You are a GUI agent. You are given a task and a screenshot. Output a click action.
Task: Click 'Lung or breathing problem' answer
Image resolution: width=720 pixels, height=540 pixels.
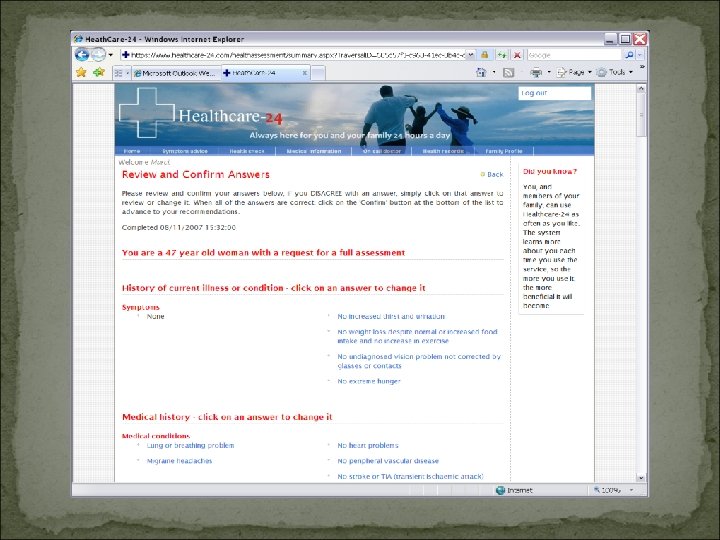point(191,445)
